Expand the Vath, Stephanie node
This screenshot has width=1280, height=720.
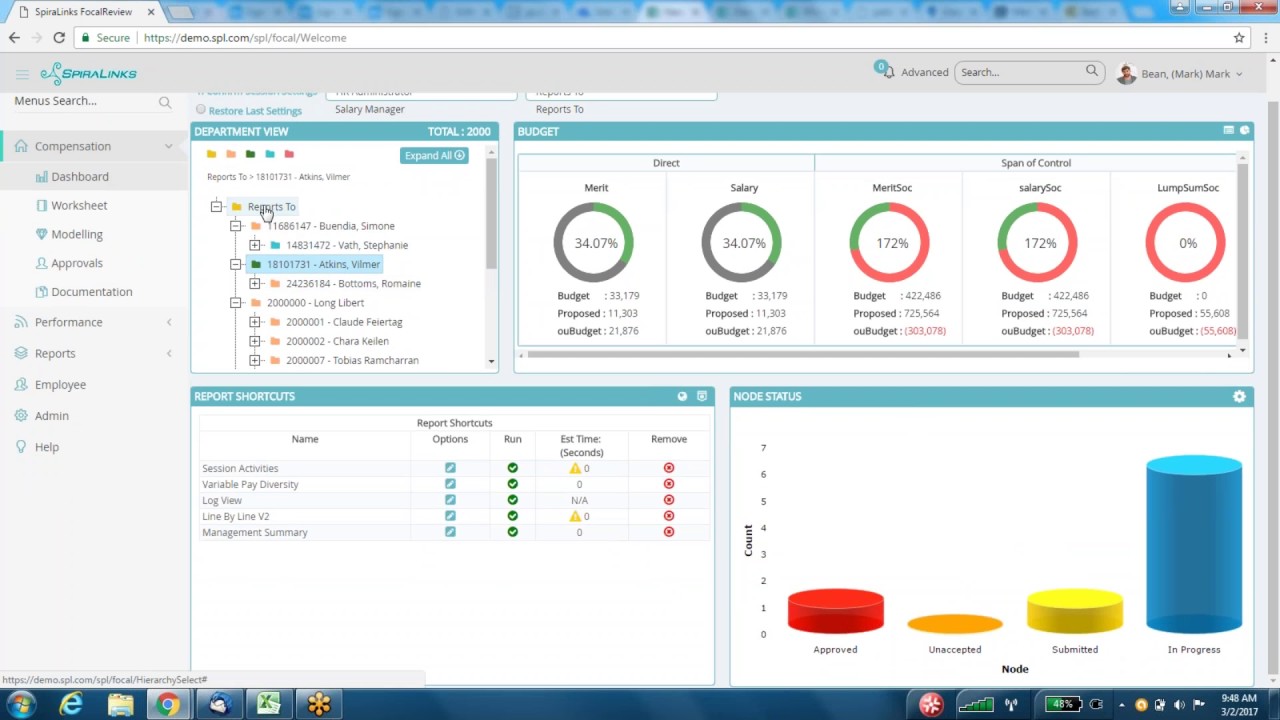[x=255, y=245]
